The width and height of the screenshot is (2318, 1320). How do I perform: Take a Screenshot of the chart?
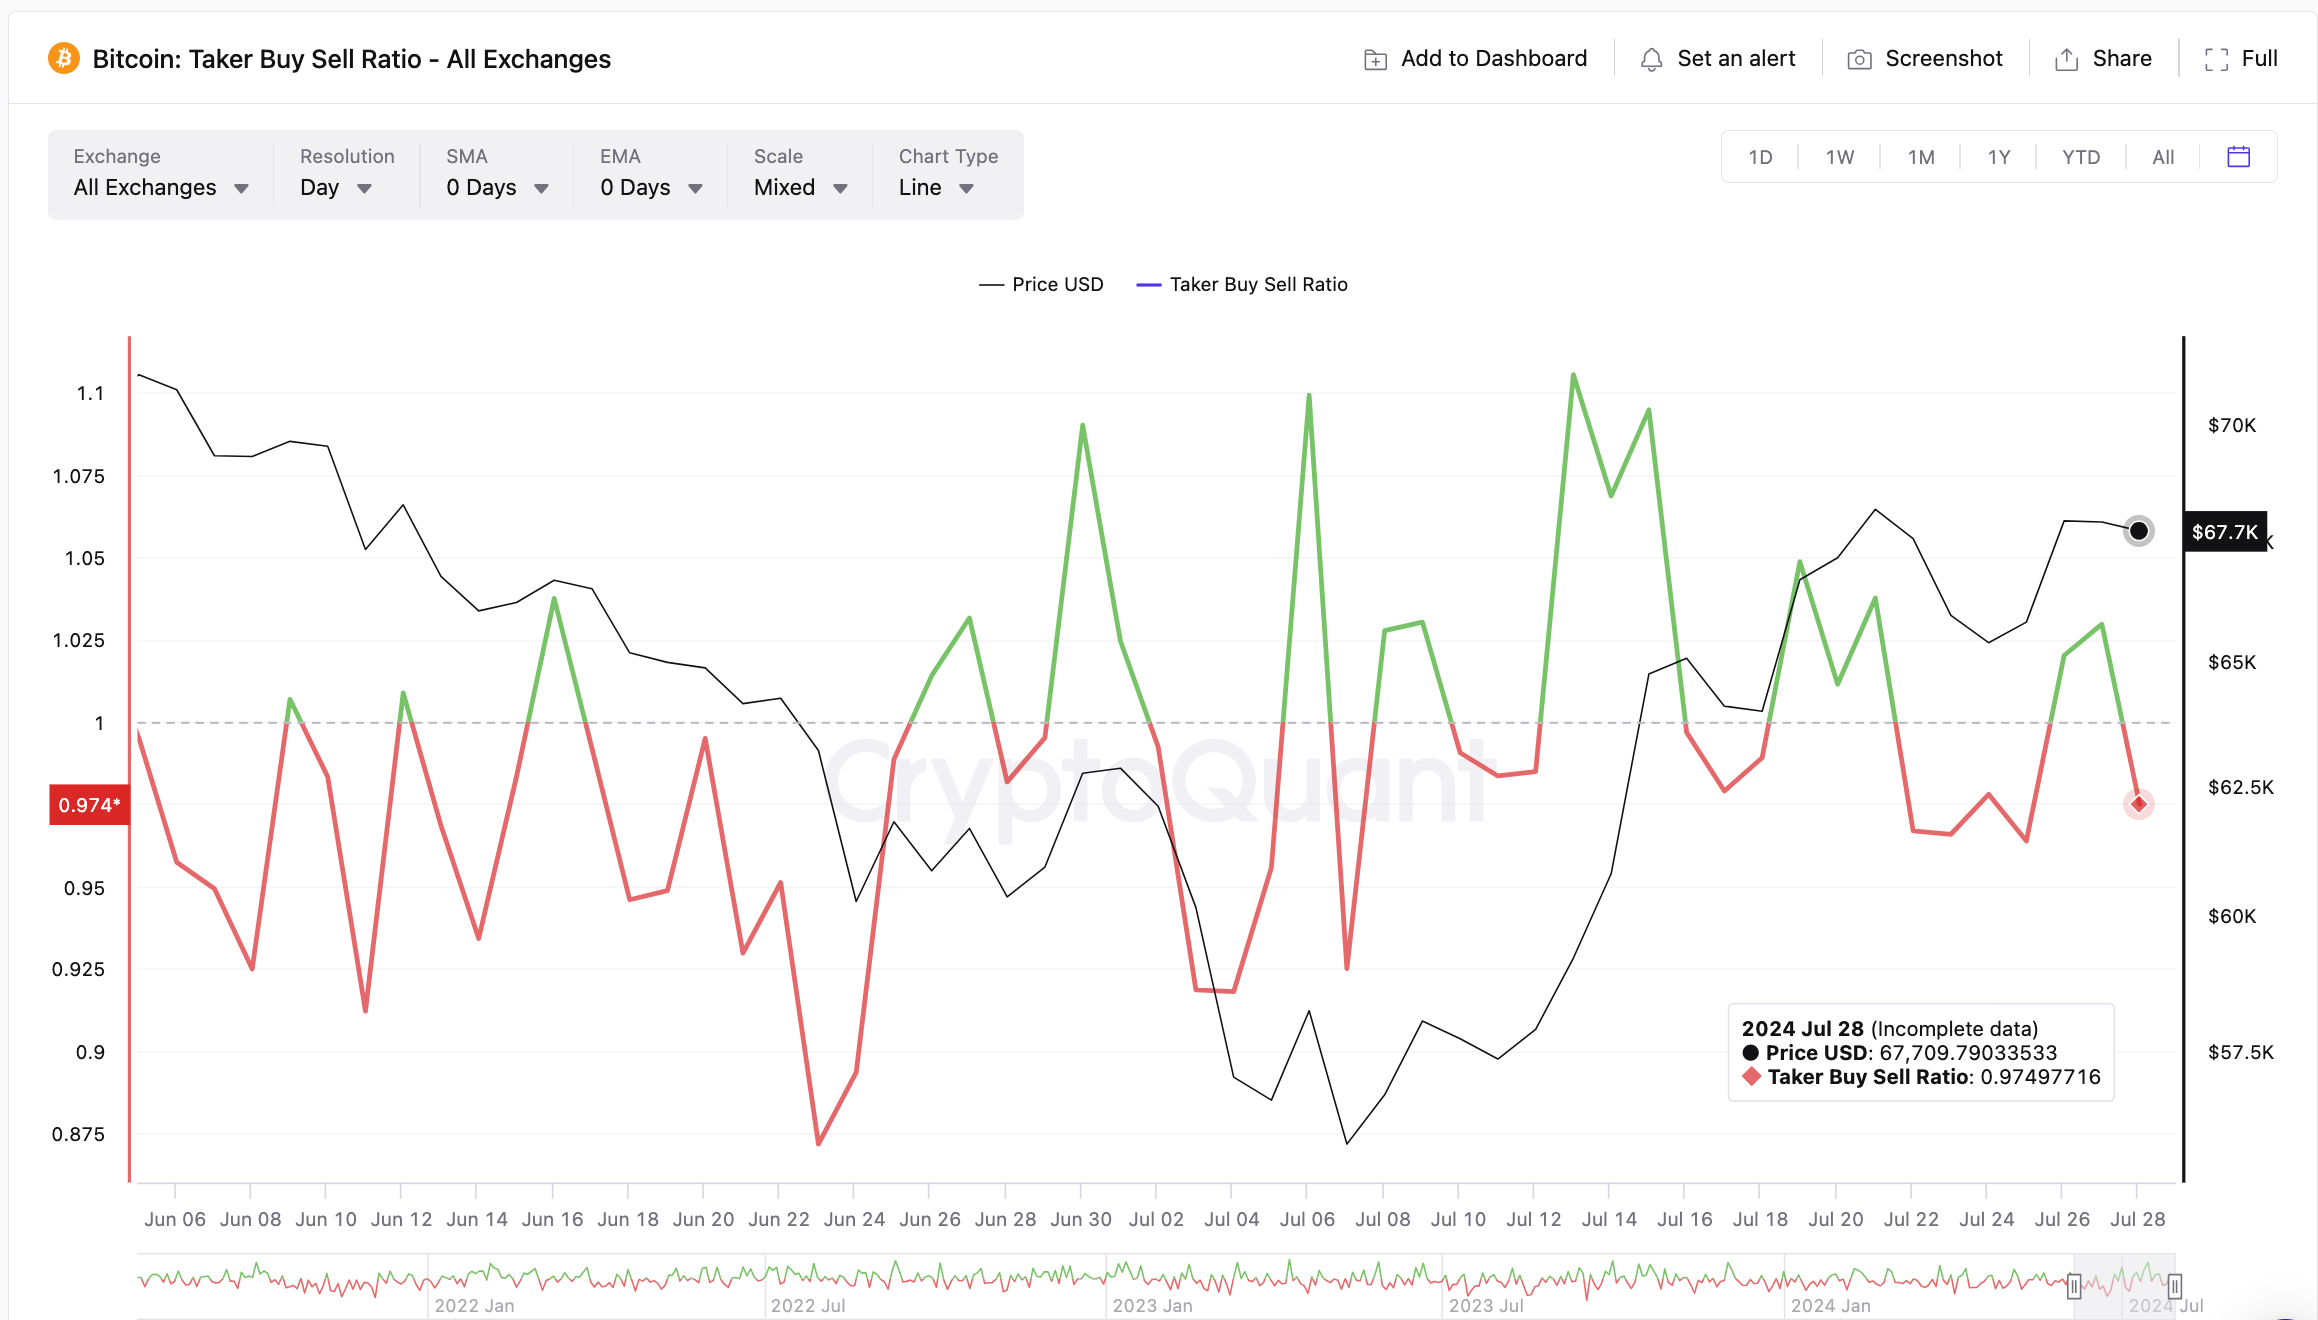pyautogui.click(x=1924, y=59)
